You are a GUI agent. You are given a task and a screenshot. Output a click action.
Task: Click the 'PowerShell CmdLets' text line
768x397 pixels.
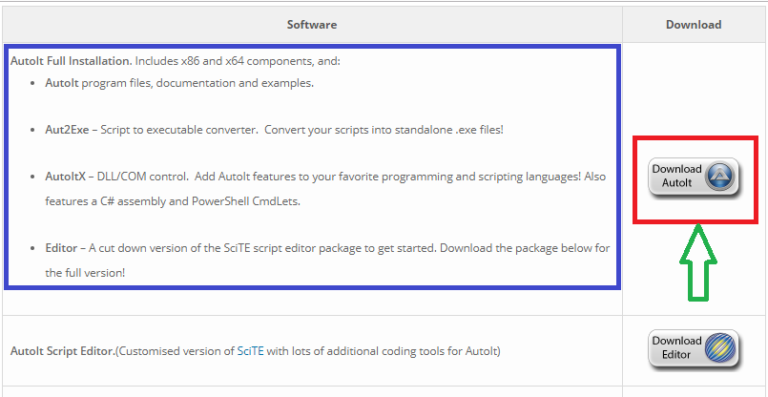[x=172, y=201]
